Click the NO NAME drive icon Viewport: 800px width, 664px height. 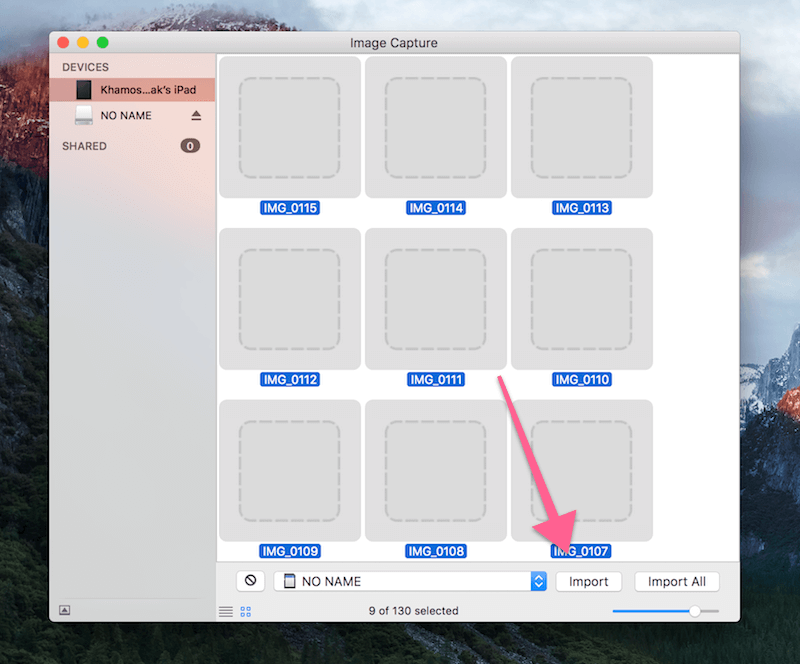click(x=84, y=116)
